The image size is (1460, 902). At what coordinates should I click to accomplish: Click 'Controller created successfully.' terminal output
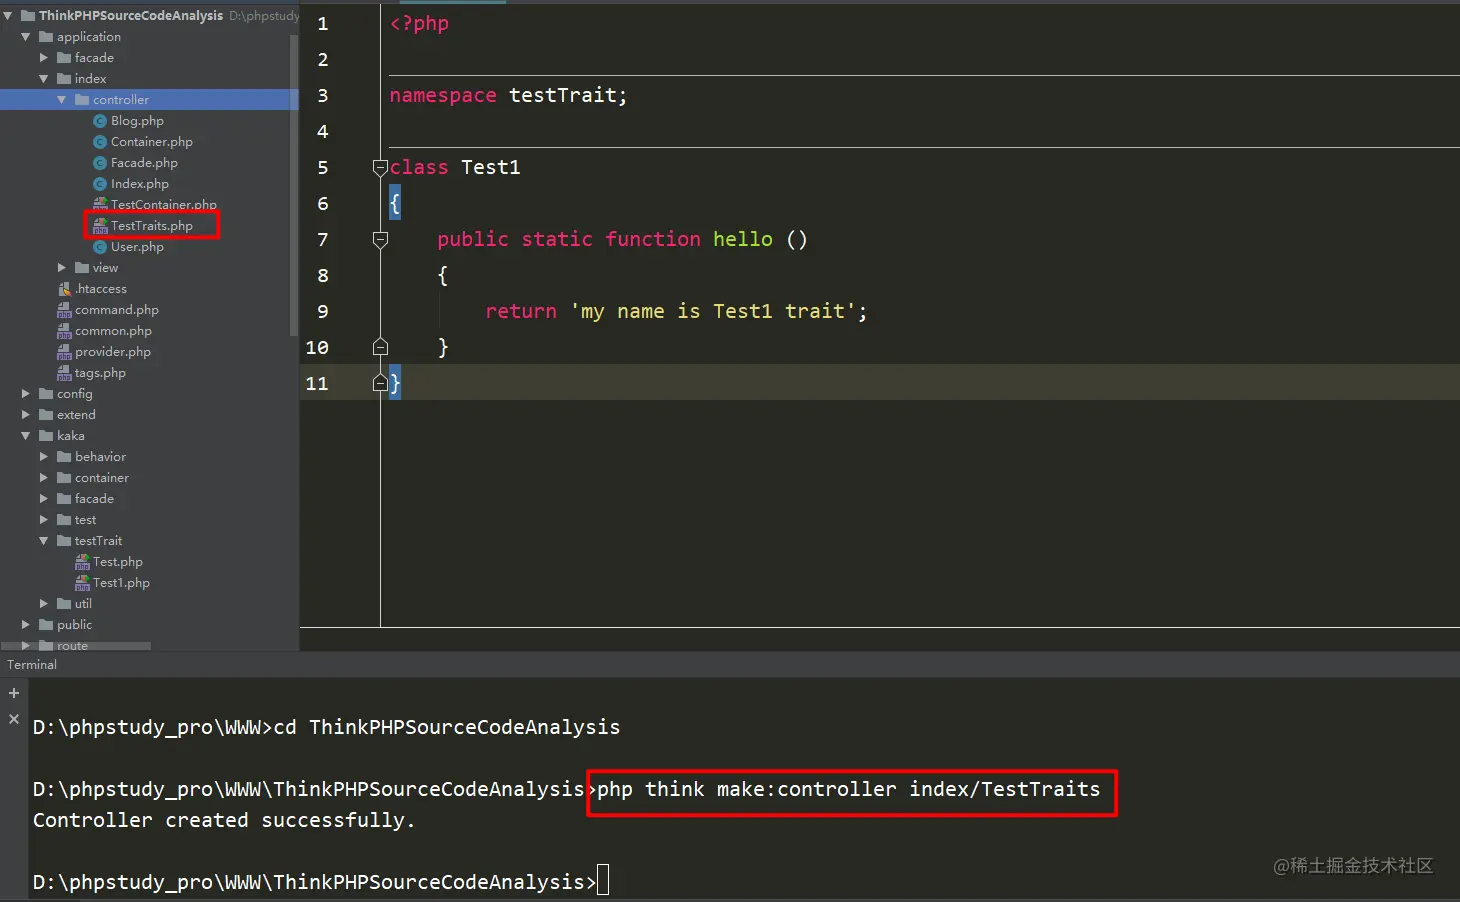coord(224,821)
